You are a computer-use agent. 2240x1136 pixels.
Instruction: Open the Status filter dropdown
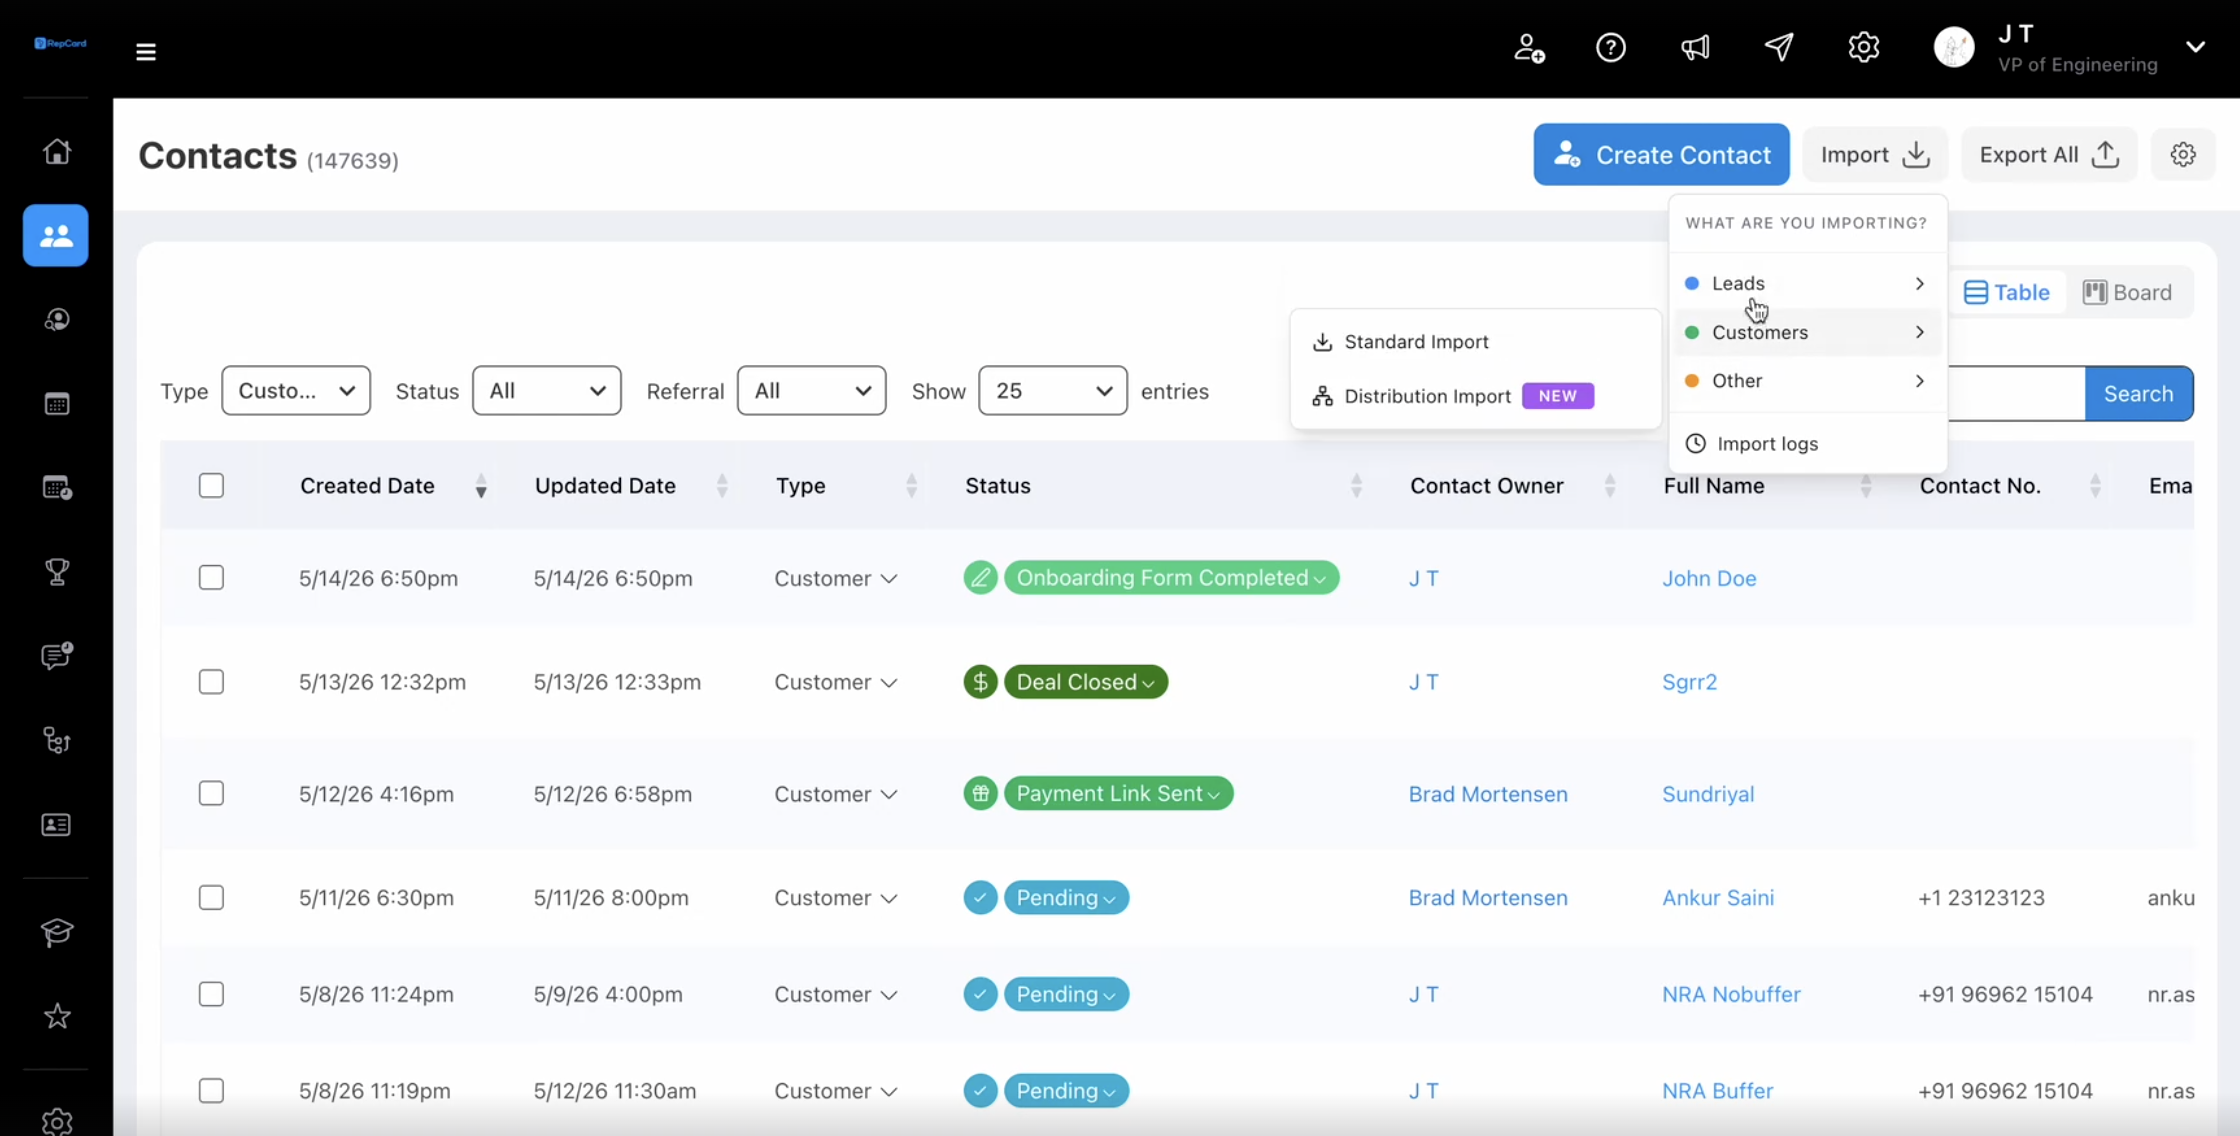[x=546, y=390]
